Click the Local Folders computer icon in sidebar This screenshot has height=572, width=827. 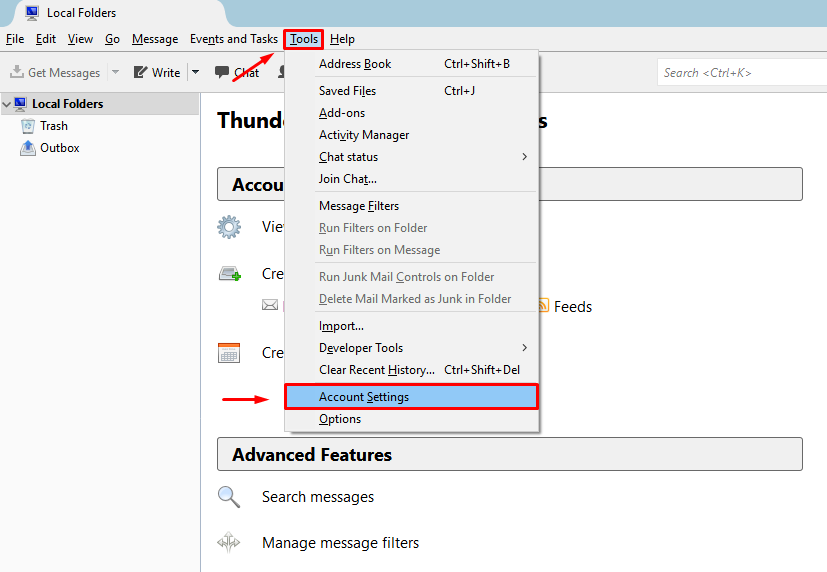pos(20,104)
